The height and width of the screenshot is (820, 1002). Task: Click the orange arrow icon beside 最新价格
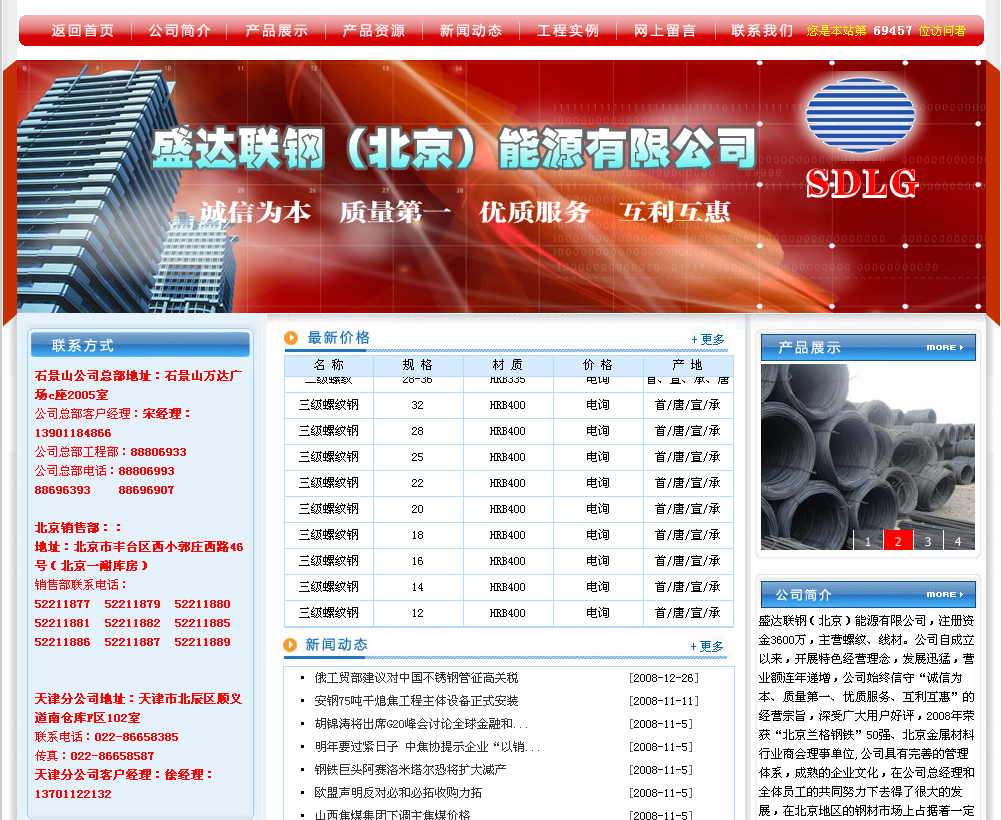tap(291, 338)
